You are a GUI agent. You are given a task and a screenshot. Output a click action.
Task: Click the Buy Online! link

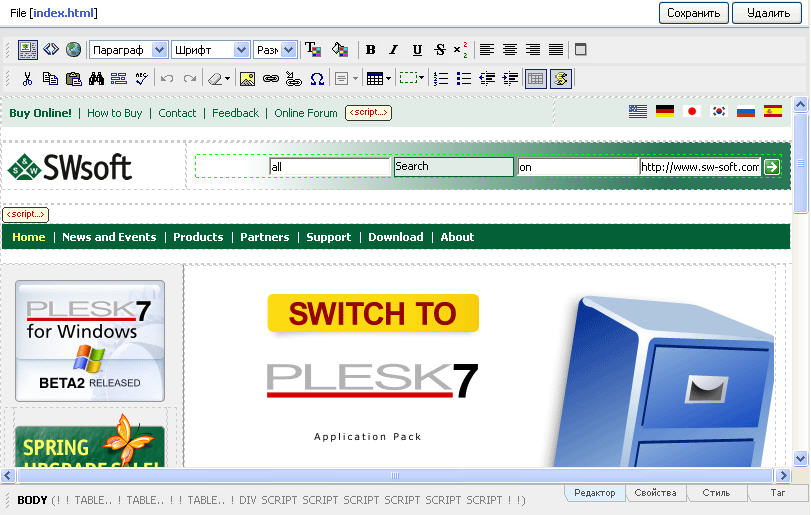pos(40,113)
